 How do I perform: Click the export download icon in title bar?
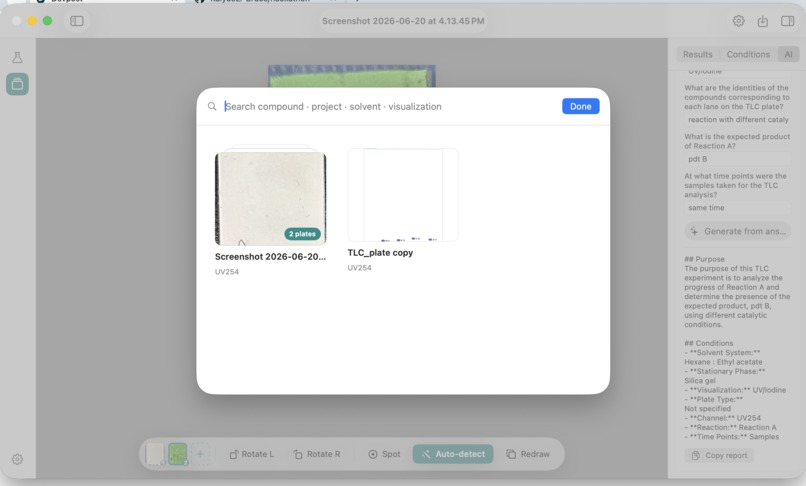pos(763,21)
